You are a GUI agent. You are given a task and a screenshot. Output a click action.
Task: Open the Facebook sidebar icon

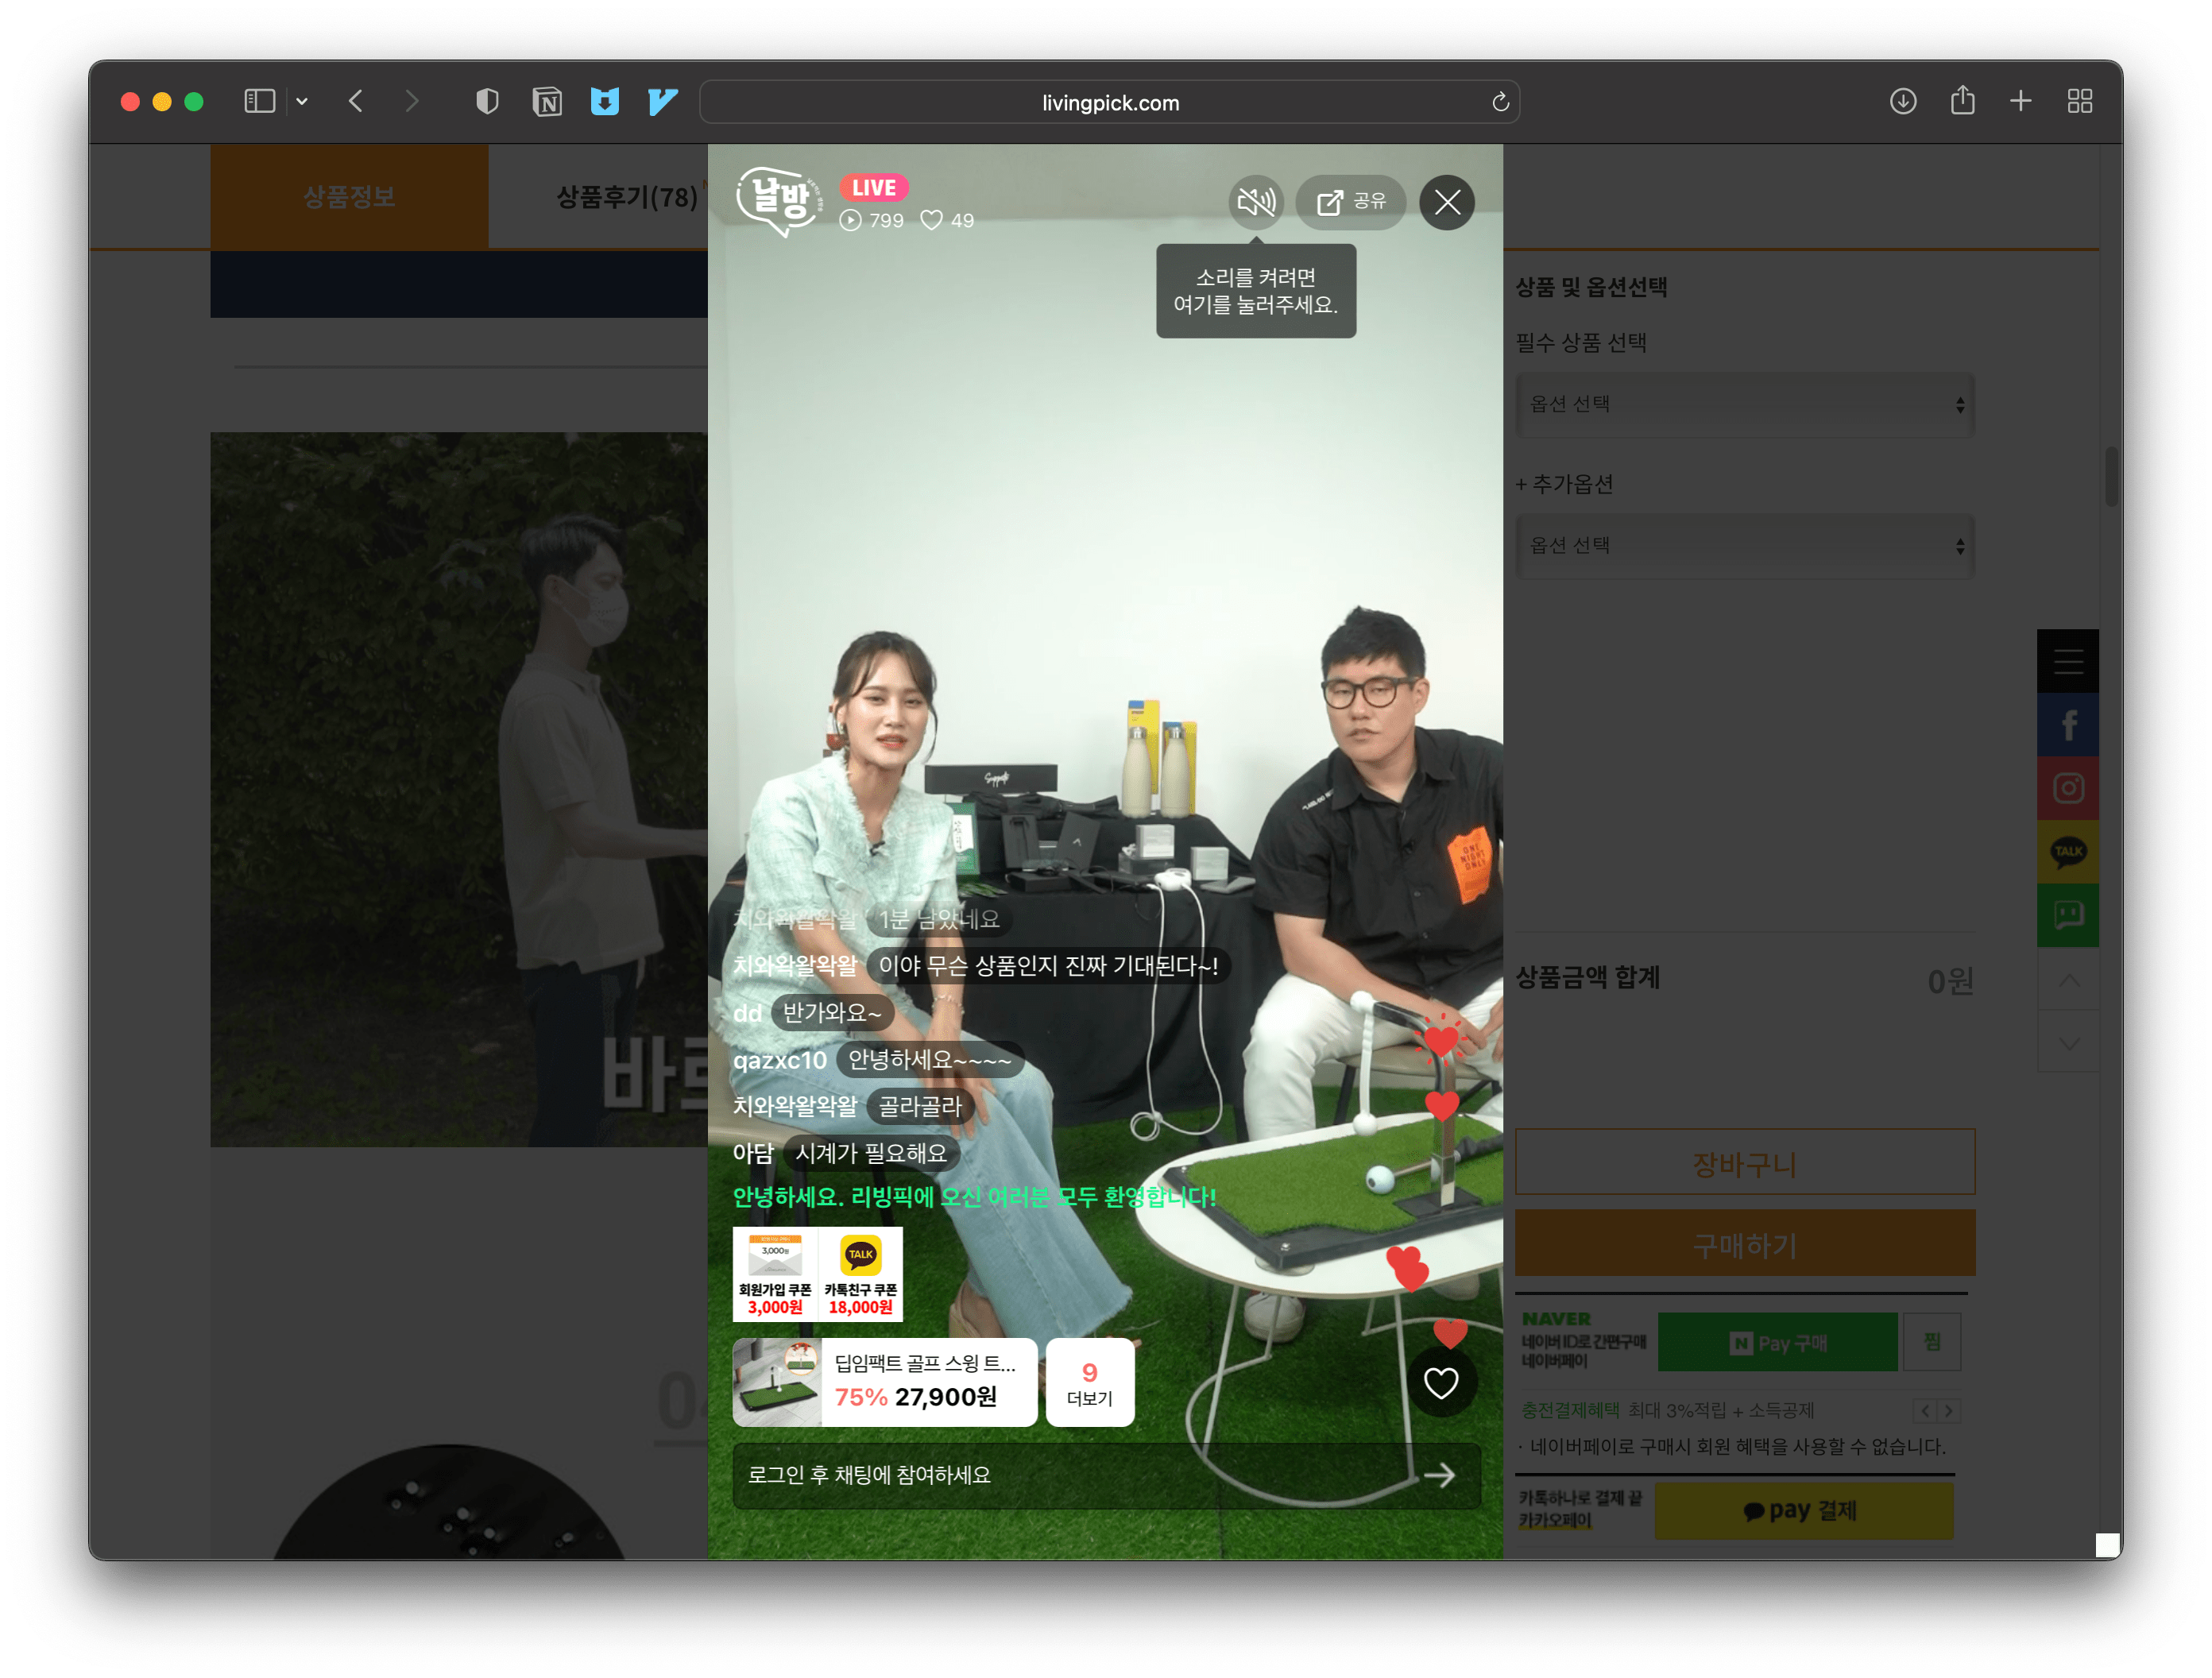click(x=2068, y=725)
